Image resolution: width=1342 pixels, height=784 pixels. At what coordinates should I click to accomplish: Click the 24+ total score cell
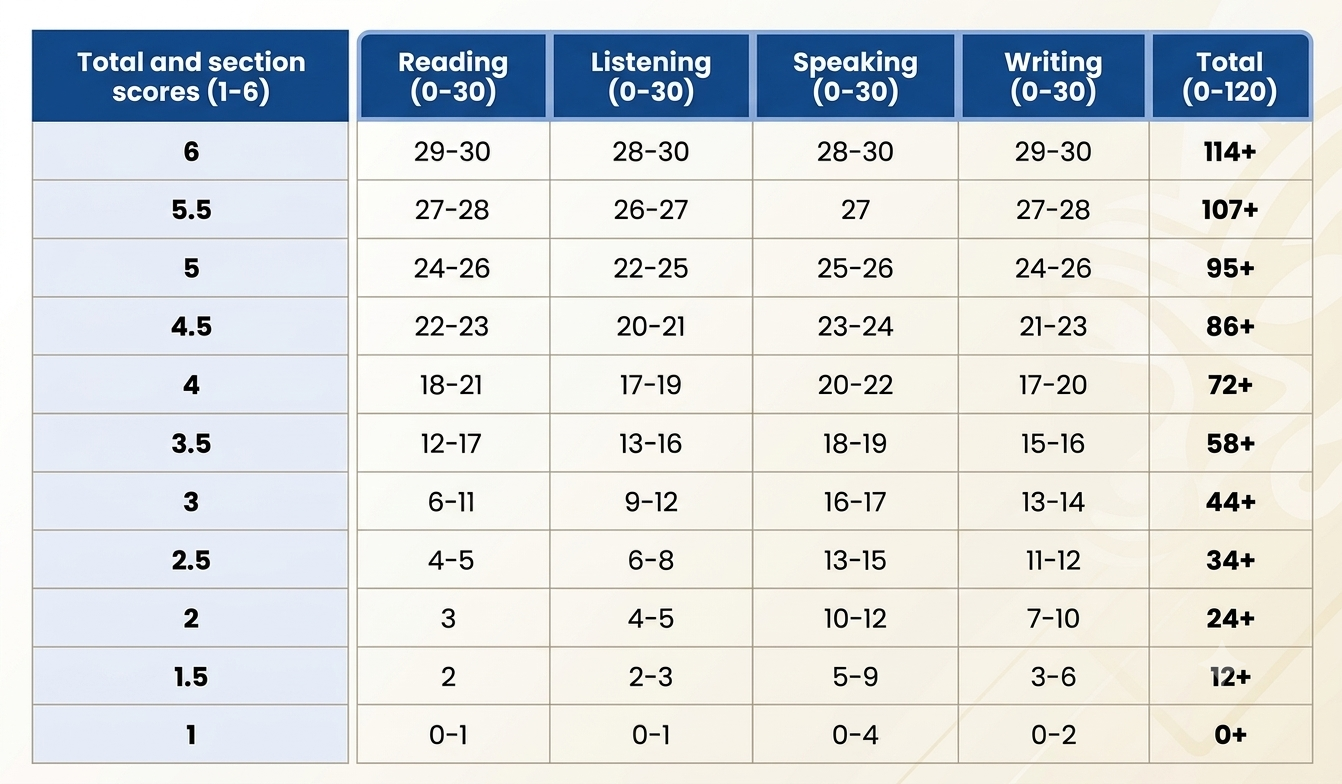(x=1230, y=617)
